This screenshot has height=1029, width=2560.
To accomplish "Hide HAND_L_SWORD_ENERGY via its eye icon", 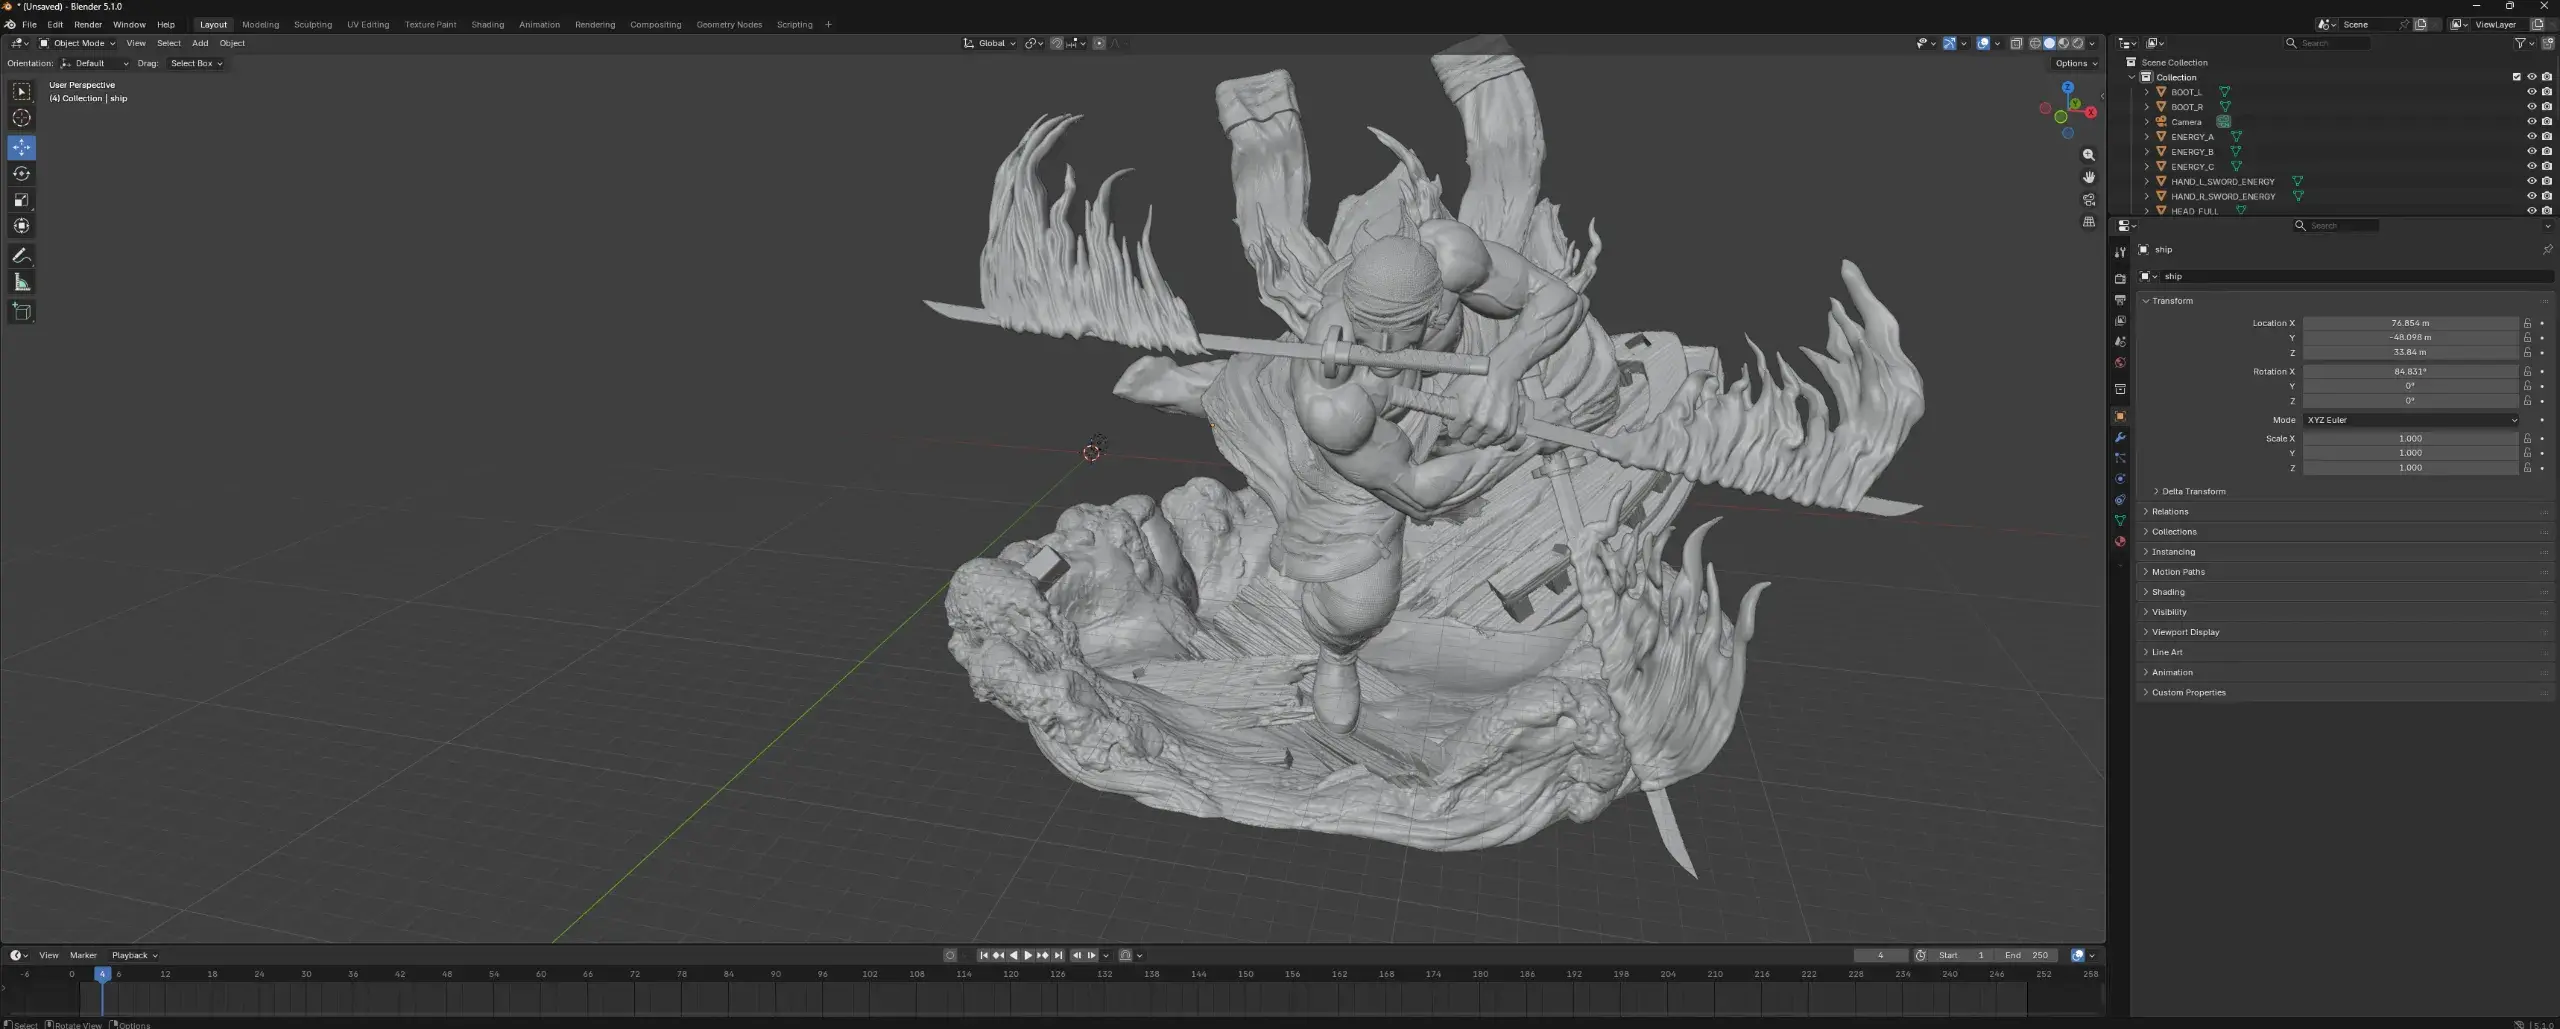I will coord(2531,182).
